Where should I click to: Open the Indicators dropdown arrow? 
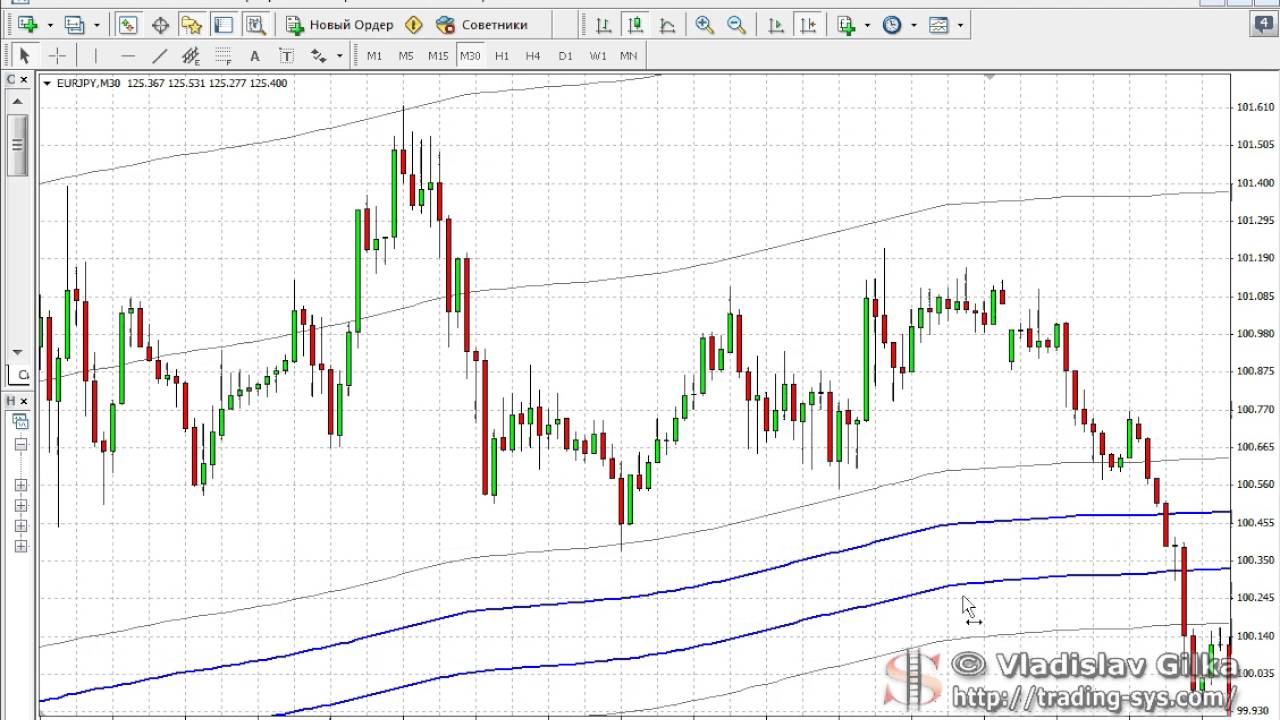point(867,25)
